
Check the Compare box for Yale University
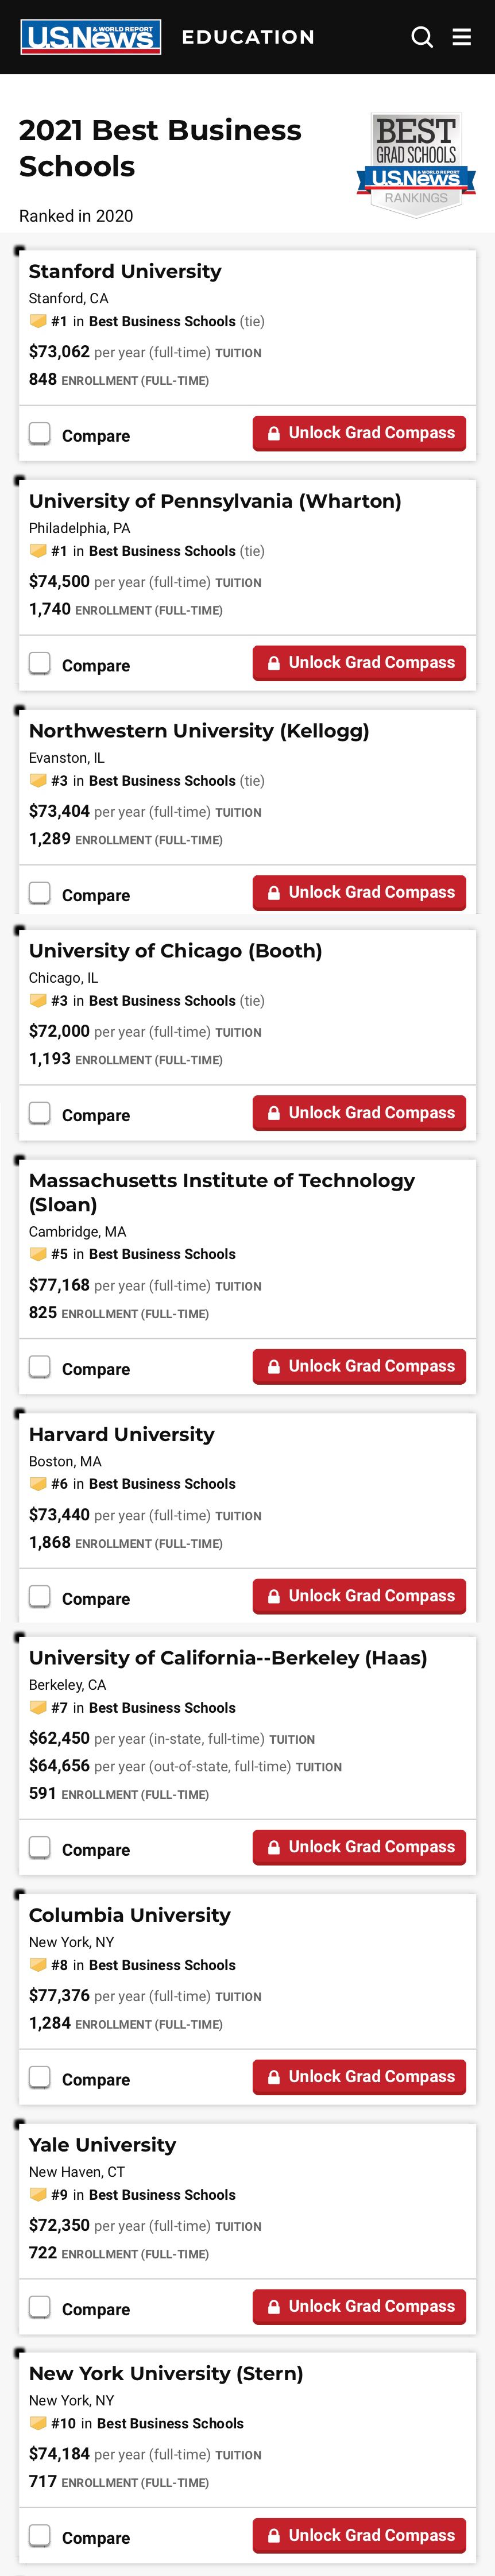(x=40, y=2307)
